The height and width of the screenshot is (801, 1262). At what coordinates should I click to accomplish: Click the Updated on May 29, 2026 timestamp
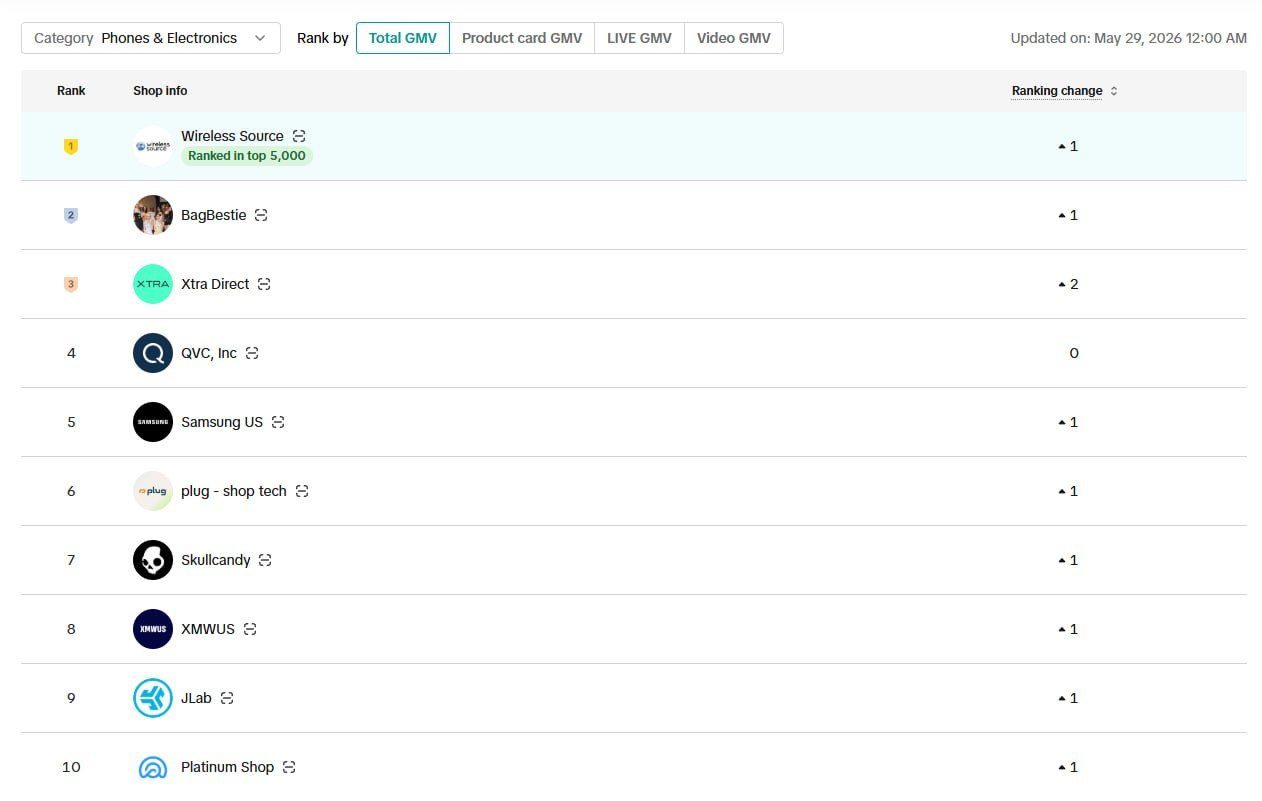[1128, 38]
